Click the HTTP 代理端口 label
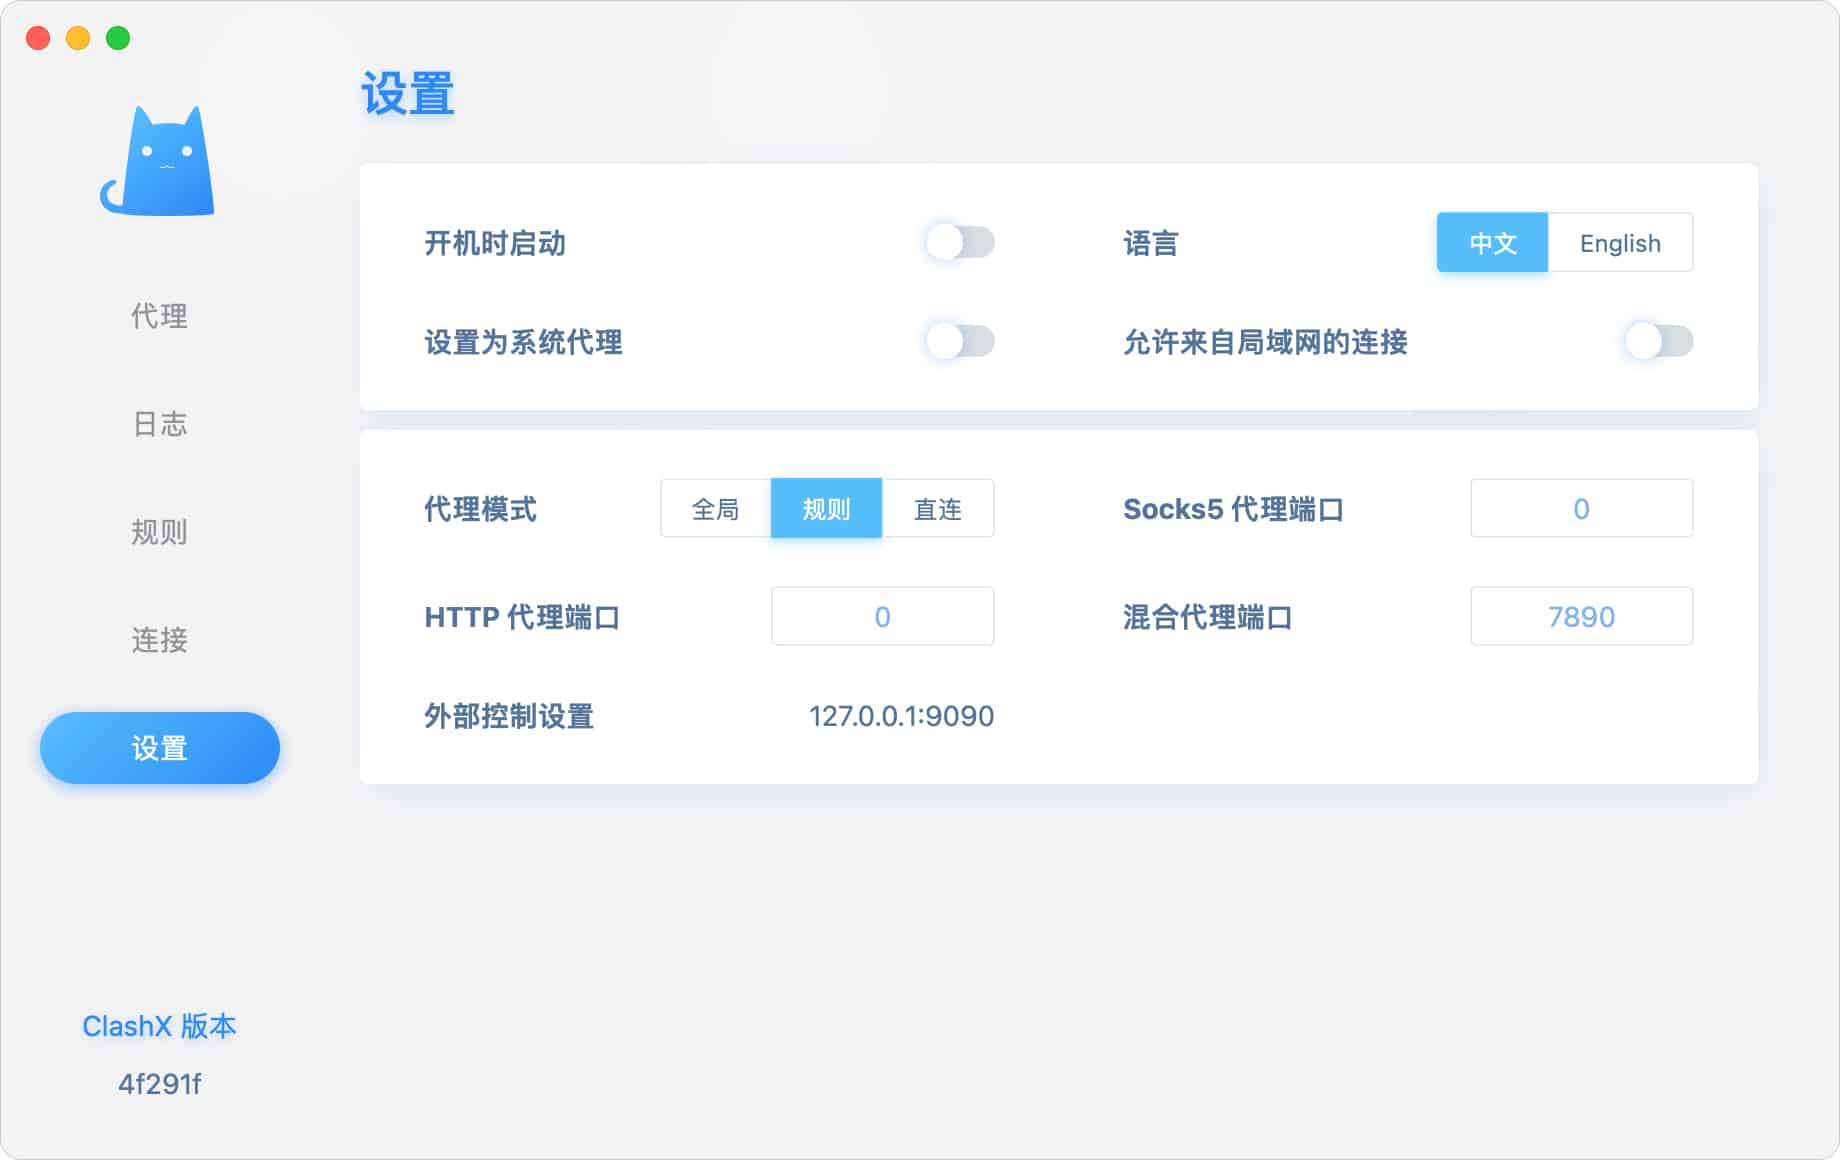The width and height of the screenshot is (1840, 1160). click(522, 617)
